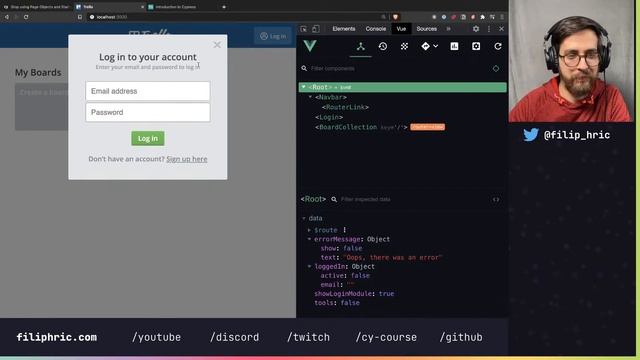Click the green Log in button

[x=148, y=138]
